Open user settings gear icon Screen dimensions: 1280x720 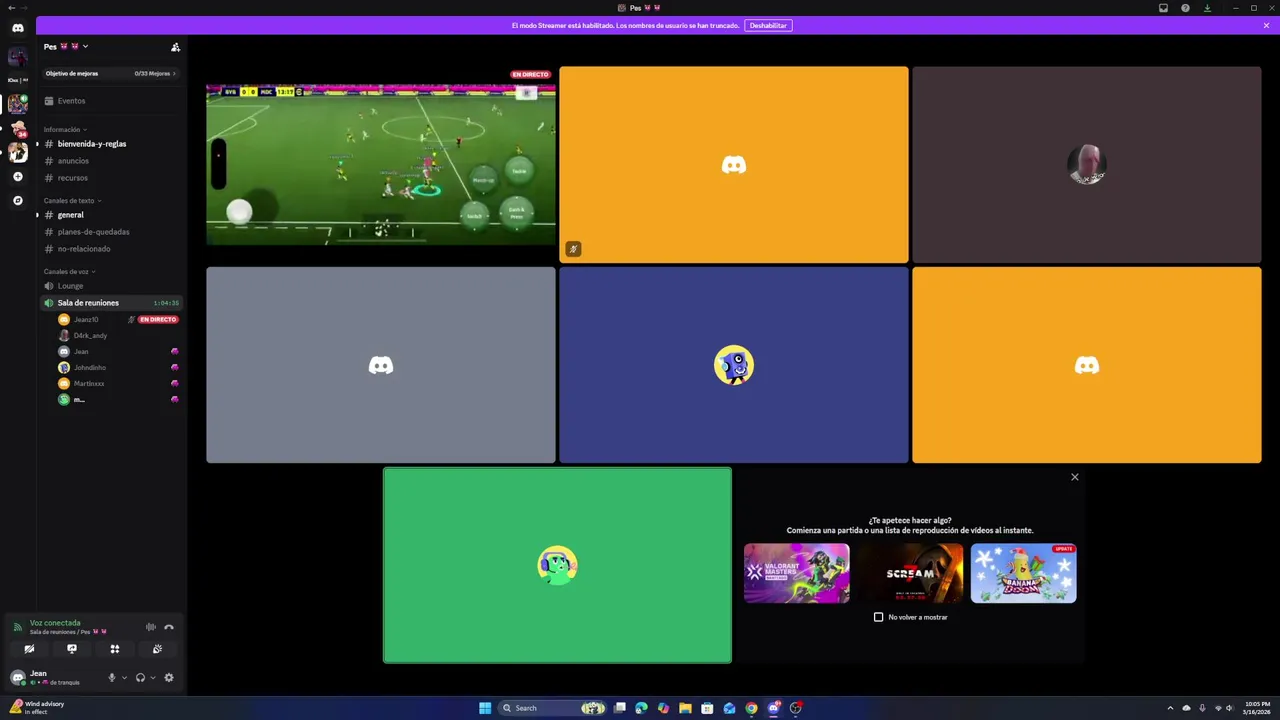tap(169, 678)
